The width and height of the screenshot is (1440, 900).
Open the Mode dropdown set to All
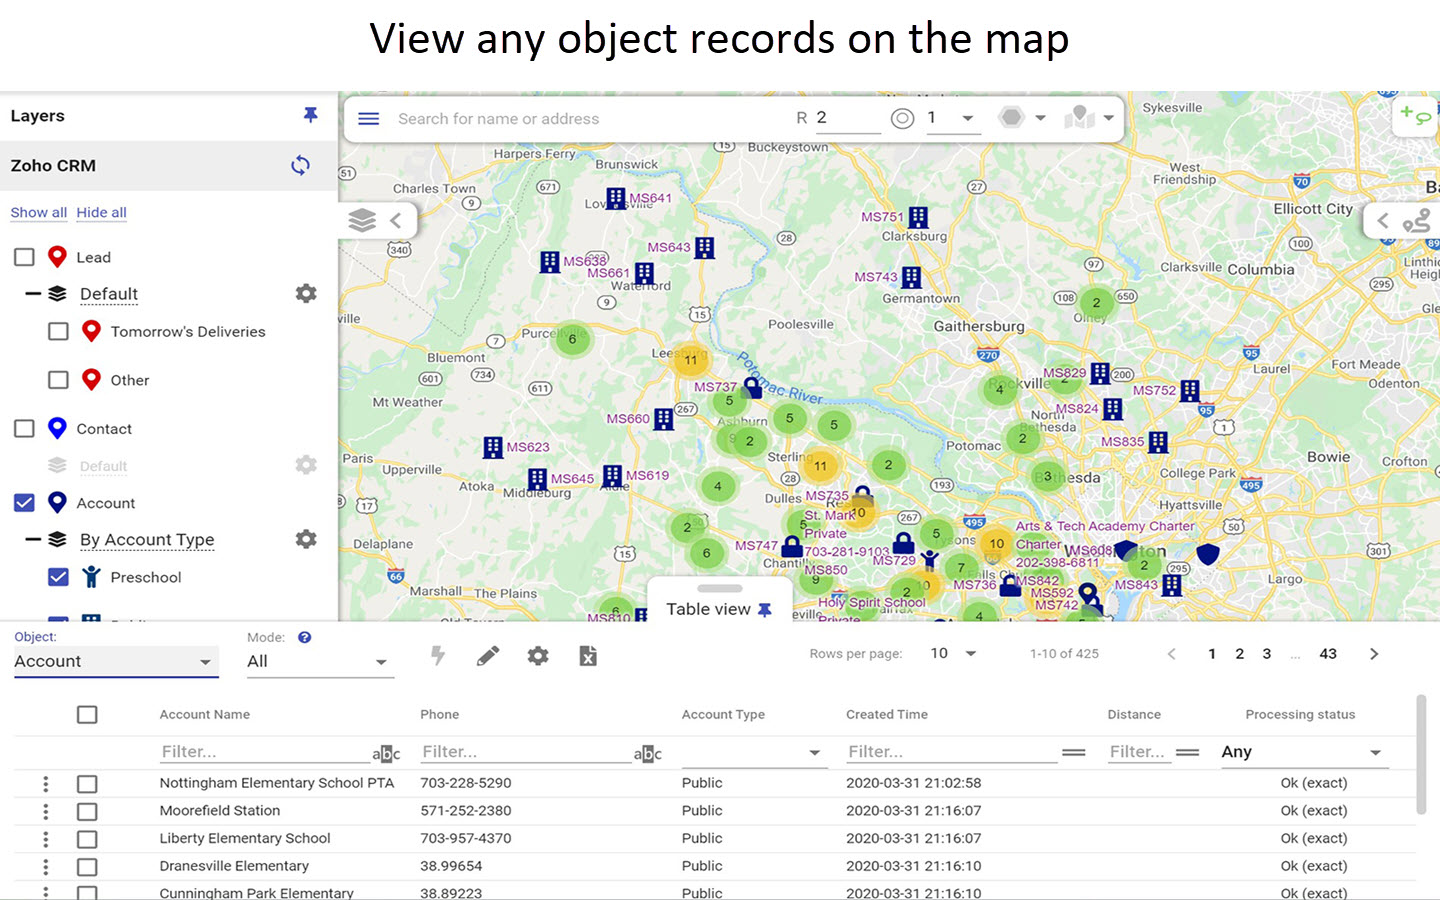pyautogui.click(x=318, y=661)
